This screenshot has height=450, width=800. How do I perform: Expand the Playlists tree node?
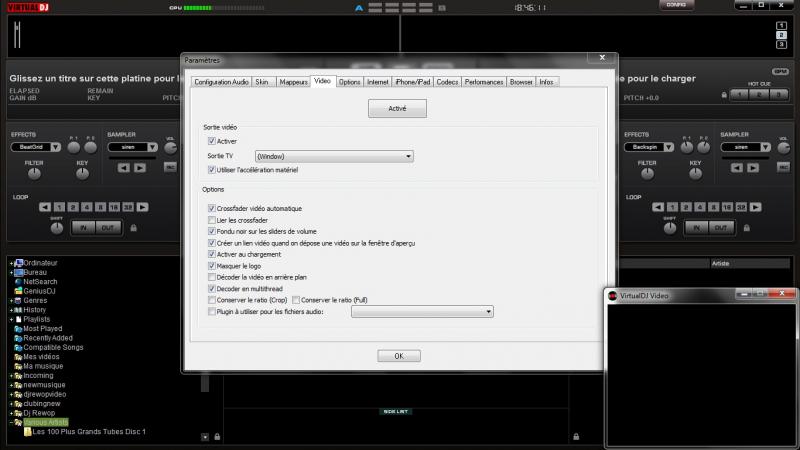11,319
